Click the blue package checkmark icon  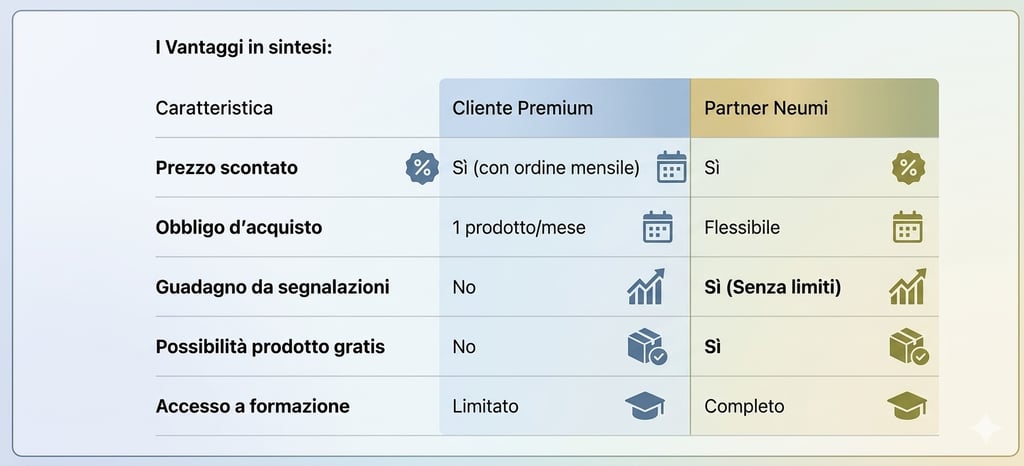647,347
